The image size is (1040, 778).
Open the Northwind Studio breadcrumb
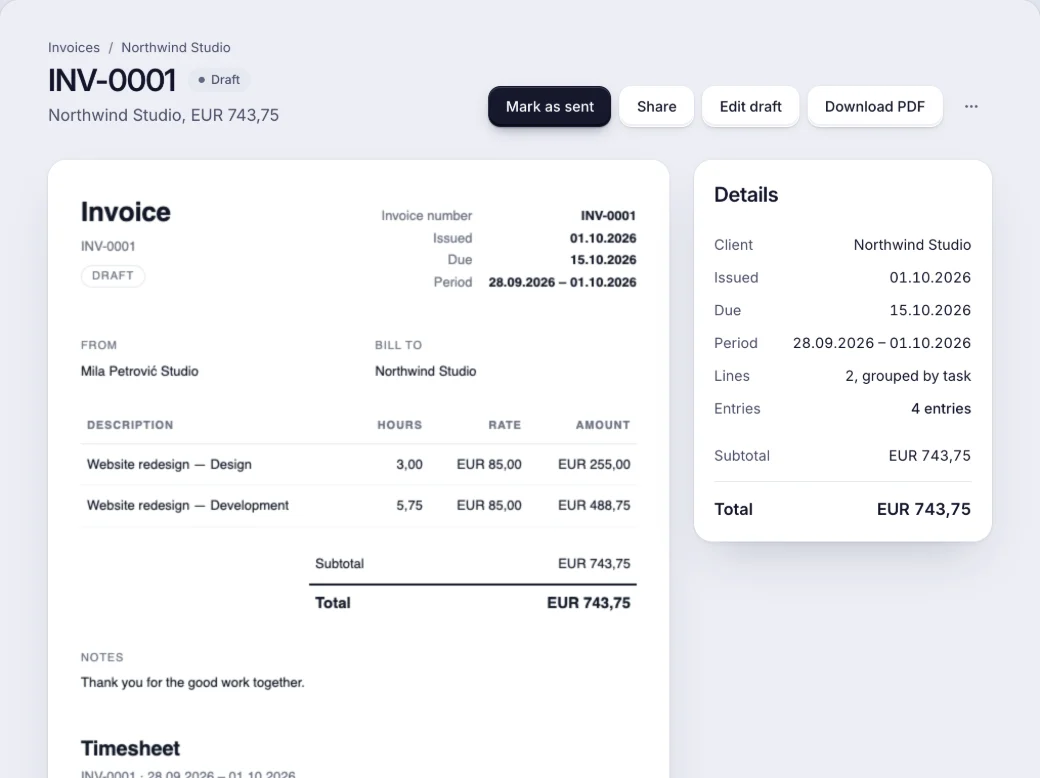pyautogui.click(x=176, y=48)
